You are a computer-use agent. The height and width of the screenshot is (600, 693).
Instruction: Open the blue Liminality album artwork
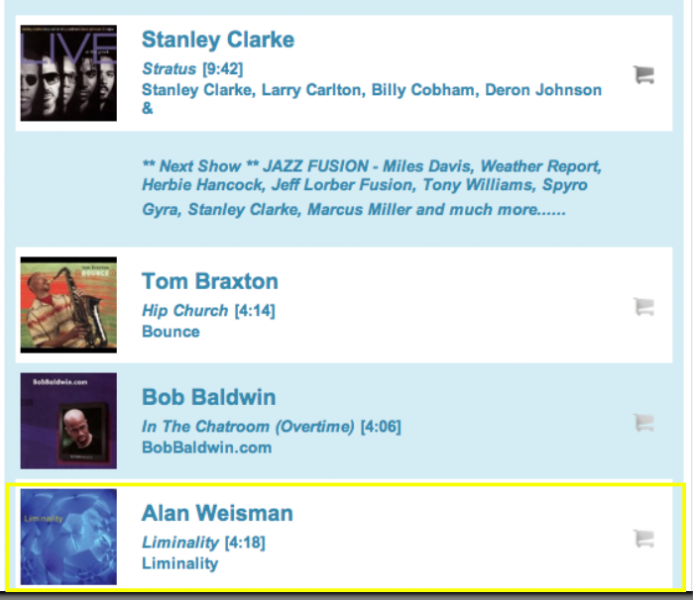click(x=69, y=537)
